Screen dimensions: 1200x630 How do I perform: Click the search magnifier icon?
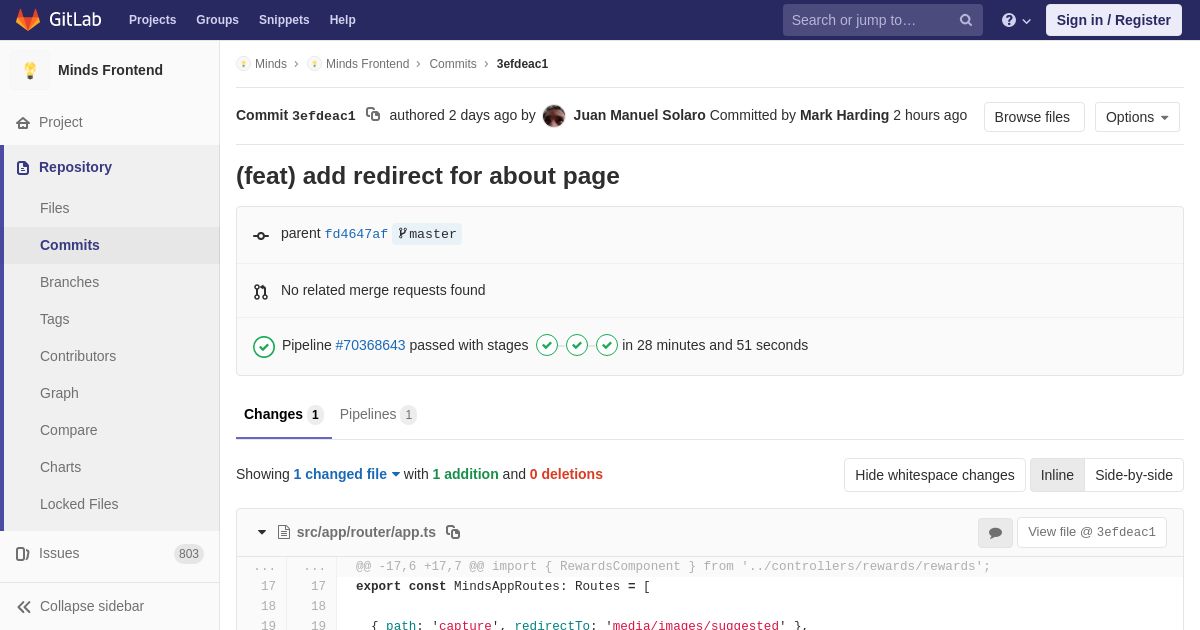pos(966,20)
